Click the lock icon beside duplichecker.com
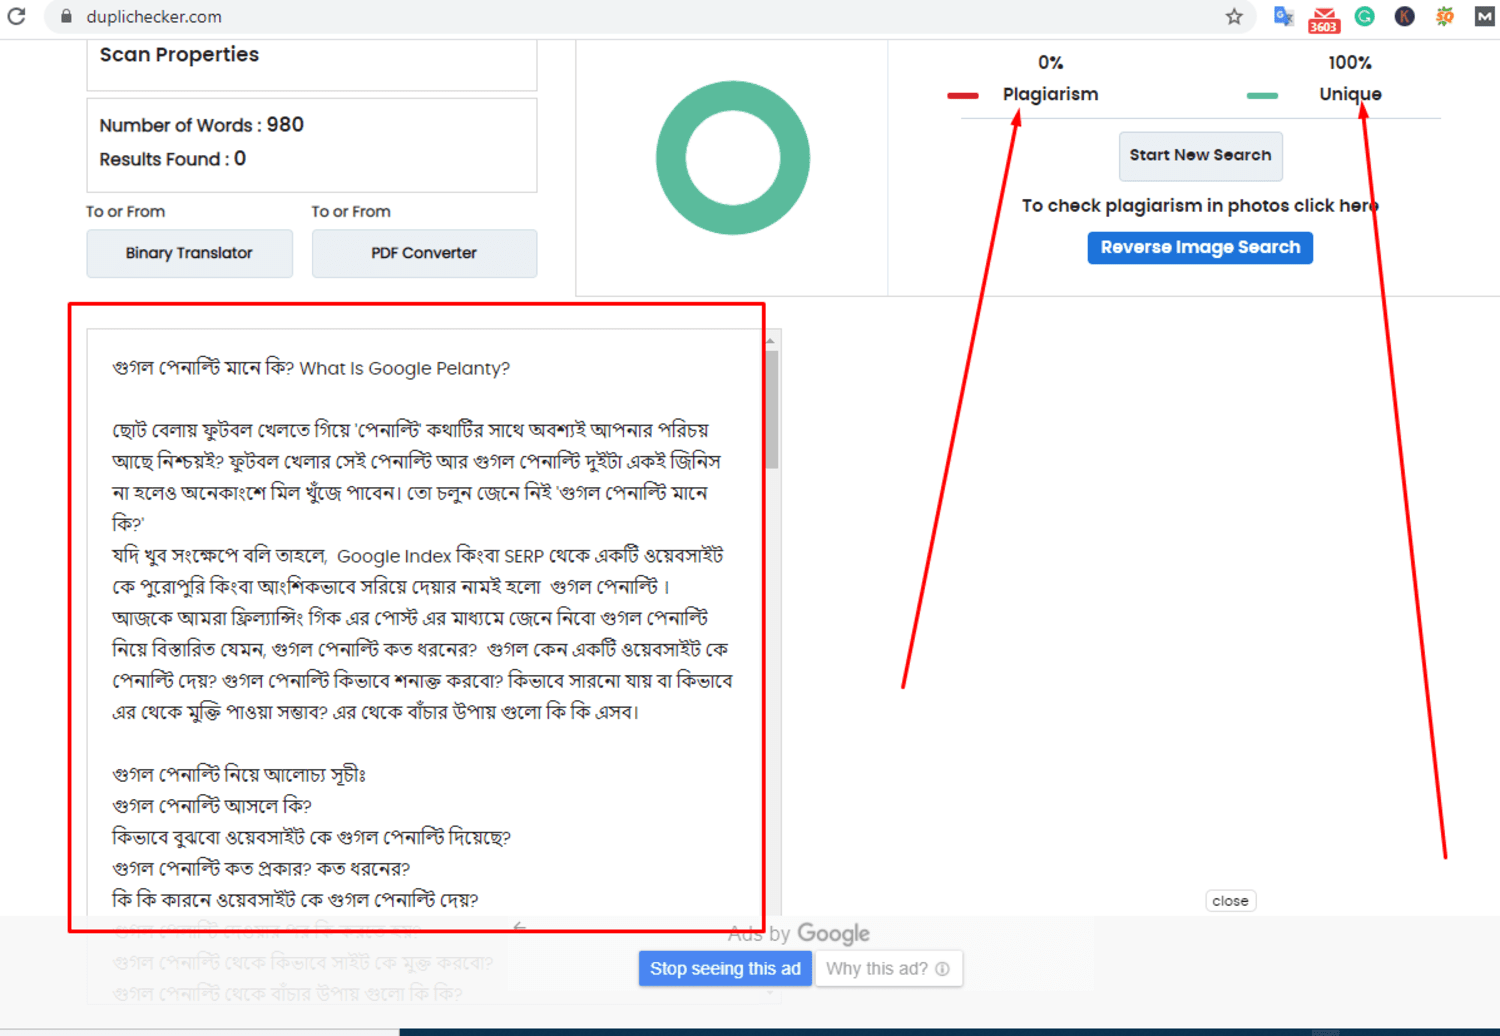The height and width of the screenshot is (1036, 1500). pyautogui.click(x=66, y=17)
